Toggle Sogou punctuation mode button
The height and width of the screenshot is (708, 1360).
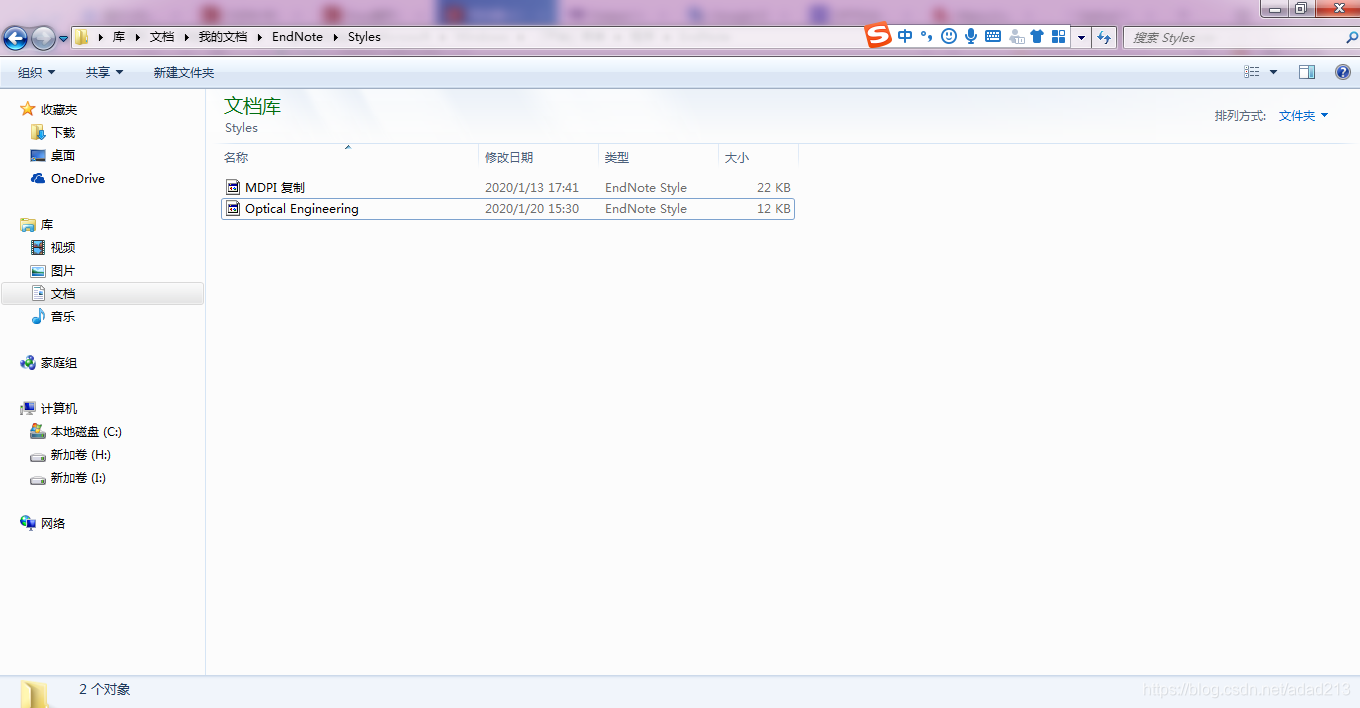click(927, 36)
